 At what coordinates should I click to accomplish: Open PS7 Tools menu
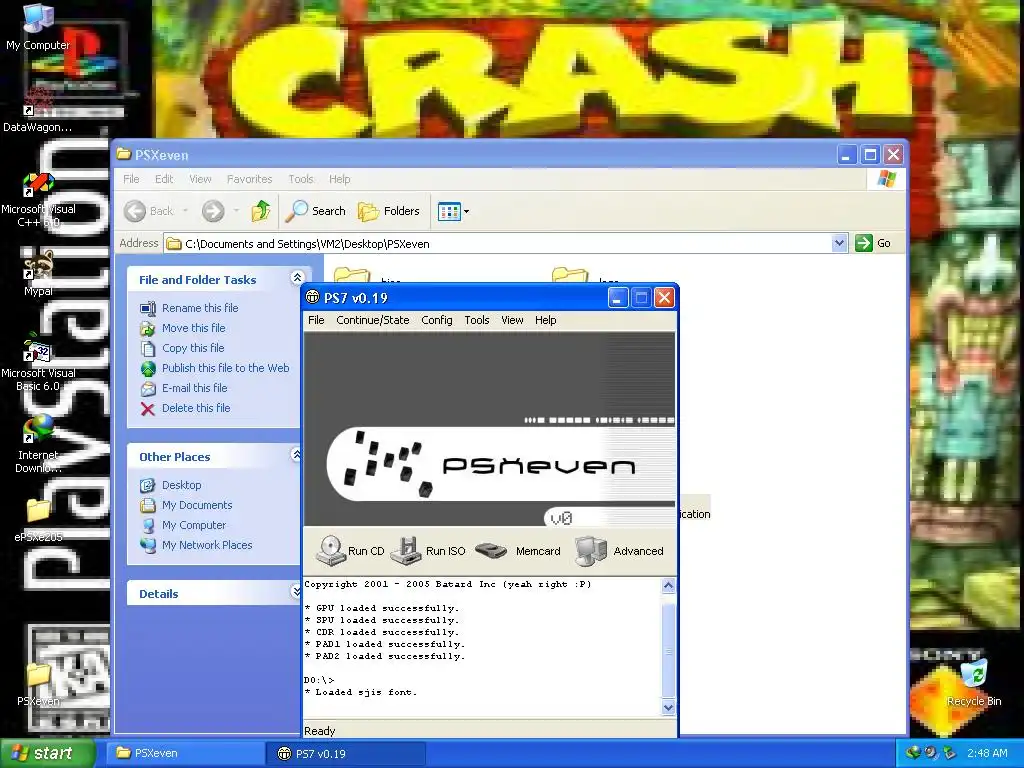pos(477,320)
